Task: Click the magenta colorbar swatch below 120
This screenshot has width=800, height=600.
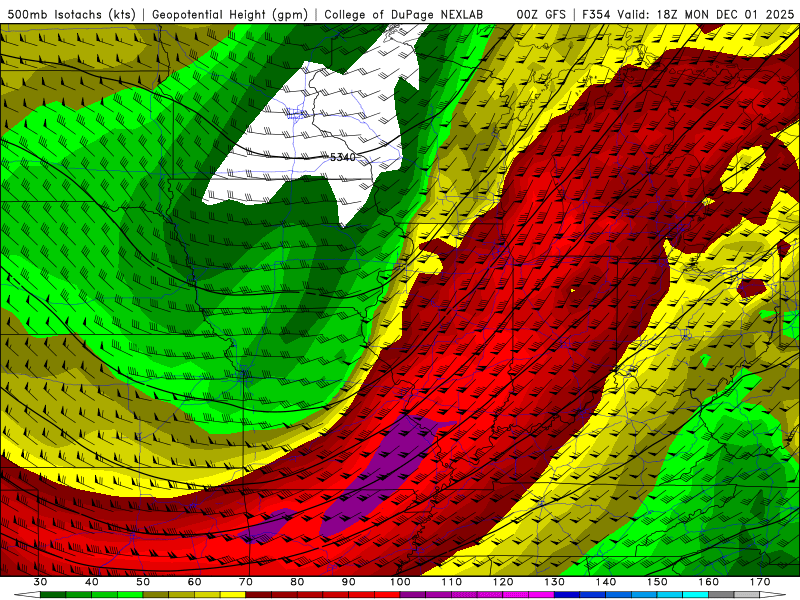Action: pos(516,595)
